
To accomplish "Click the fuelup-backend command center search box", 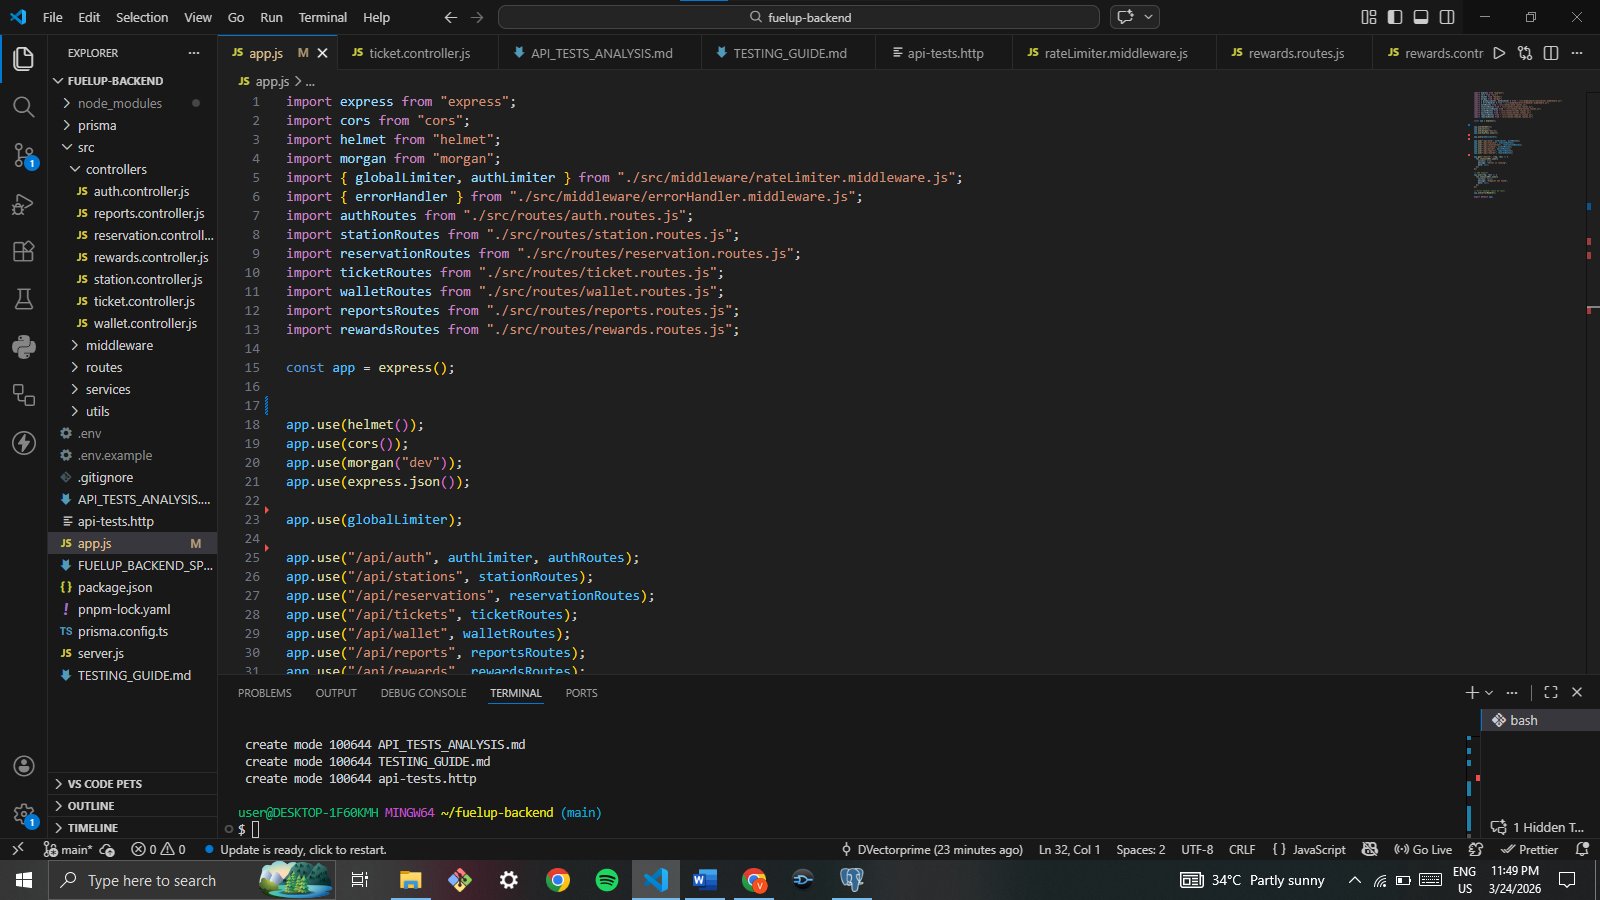I will (x=798, y=17).
